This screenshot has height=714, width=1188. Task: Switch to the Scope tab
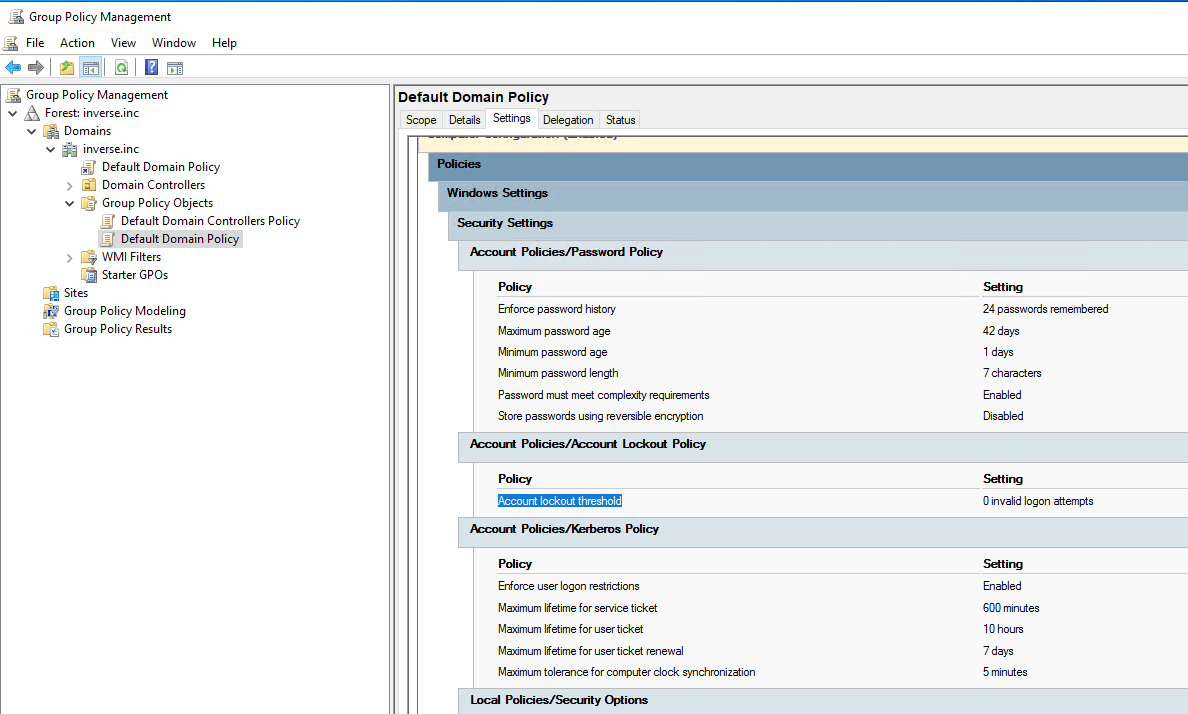pos(420,119)
